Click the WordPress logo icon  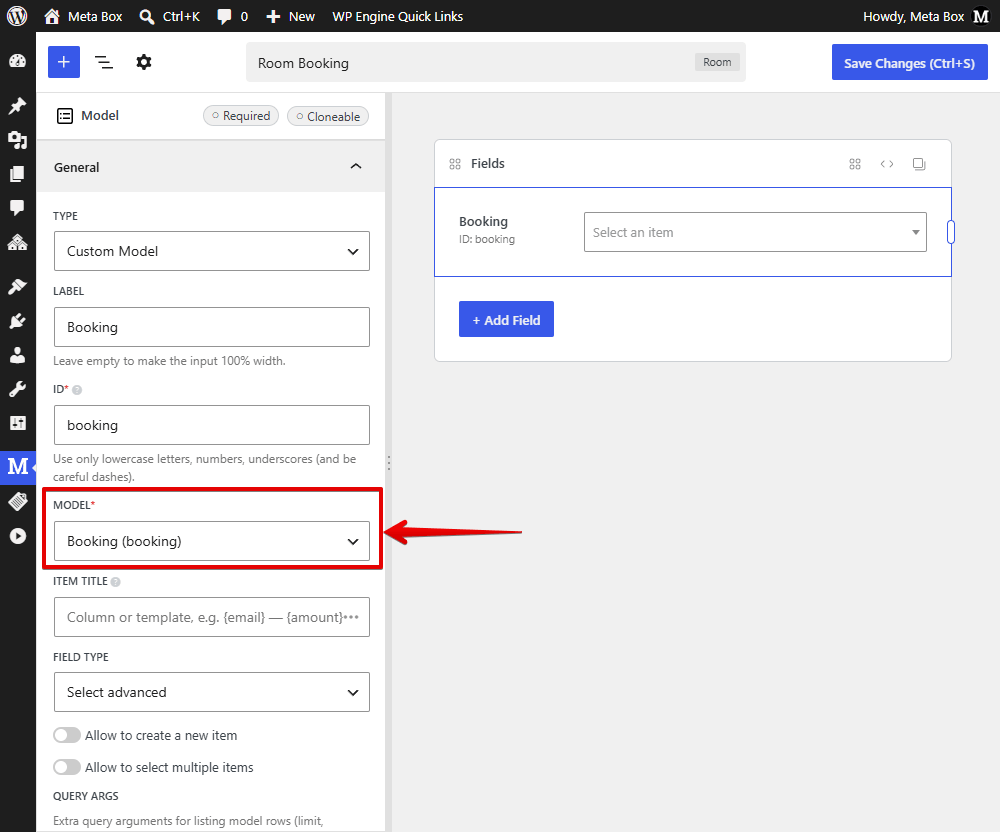click(17, 16)
